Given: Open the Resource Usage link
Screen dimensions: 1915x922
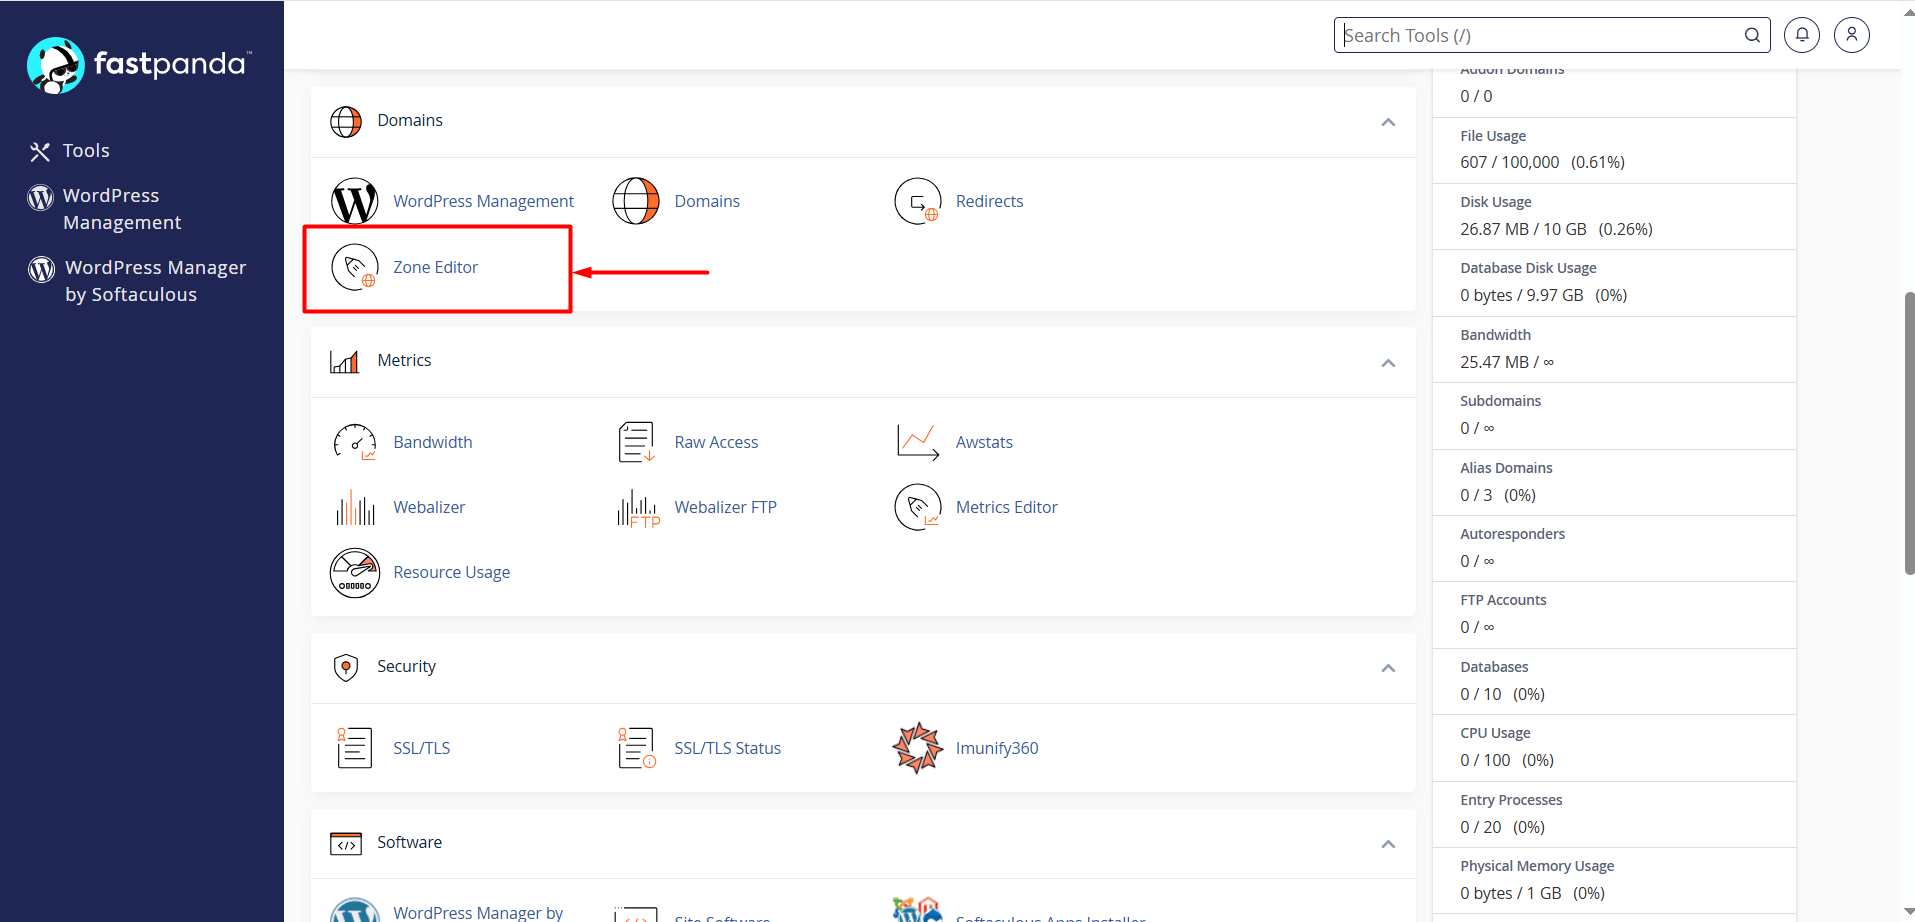Looking at the screenshot, I should pos(451,572).
